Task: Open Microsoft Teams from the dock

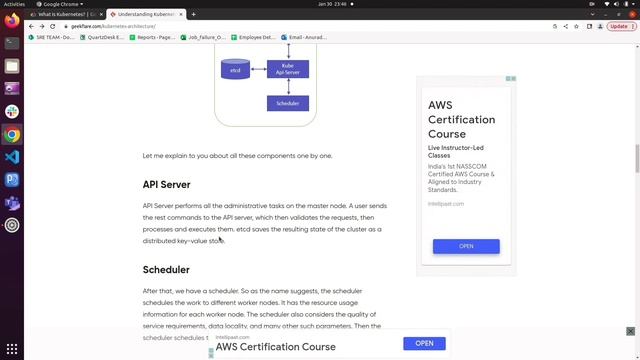Action: tap(12, 203)
